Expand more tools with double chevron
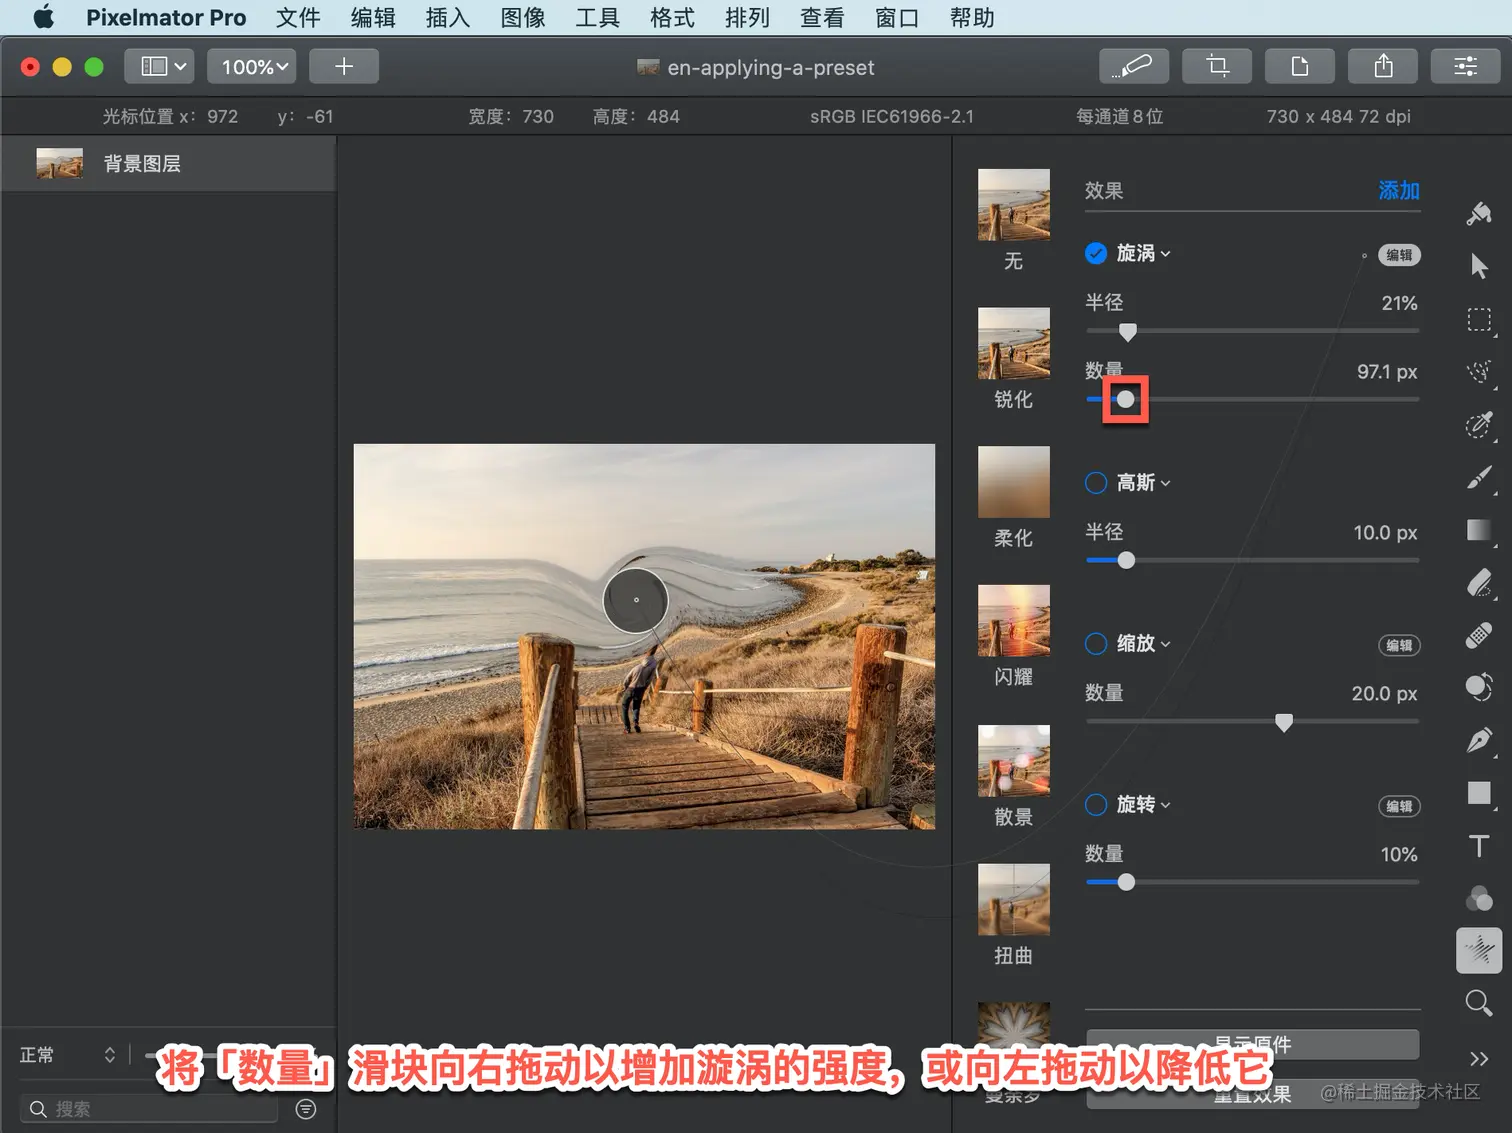This screenshot has width=1512, height=1133. (1479, 1058)
